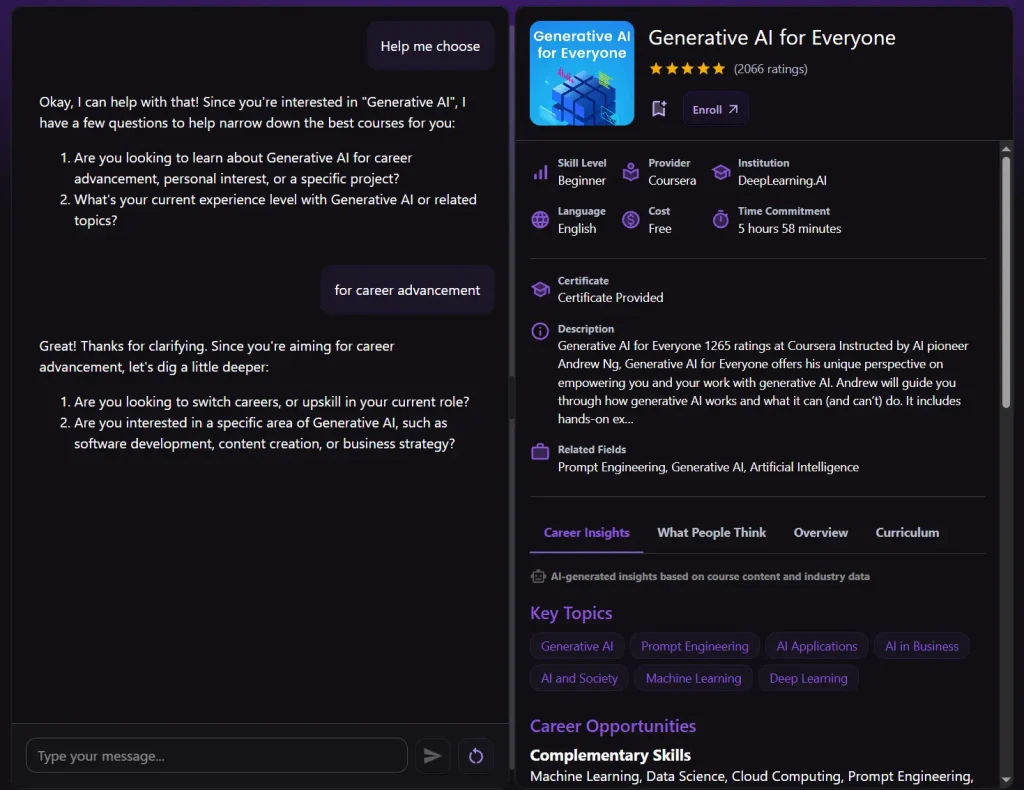The image size is (1024, 790).
Task: Click the 2066 ratings link
Action: pos(769,68)
